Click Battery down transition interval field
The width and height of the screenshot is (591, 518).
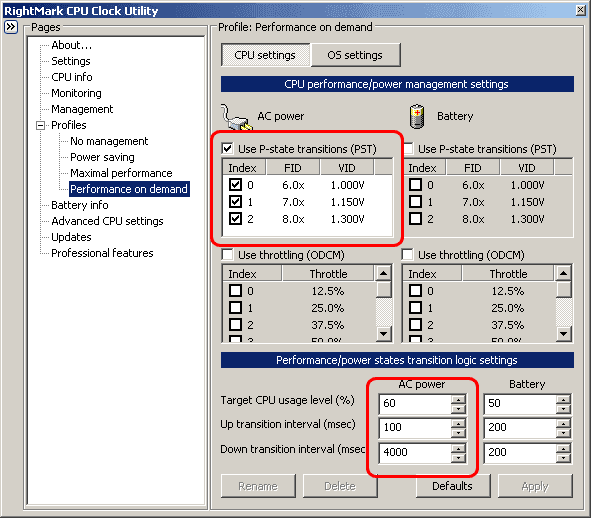(520, 452)
